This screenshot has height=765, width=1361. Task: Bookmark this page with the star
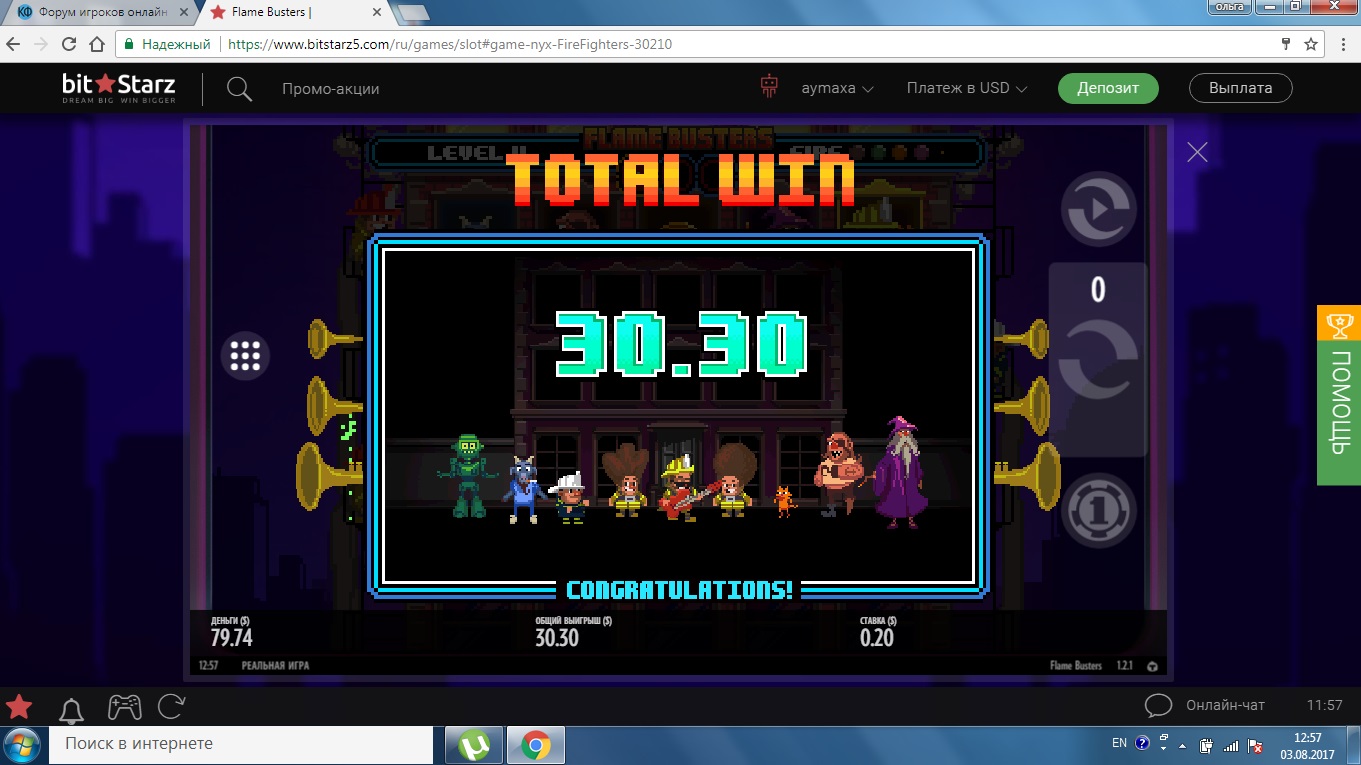[1311, 44]
